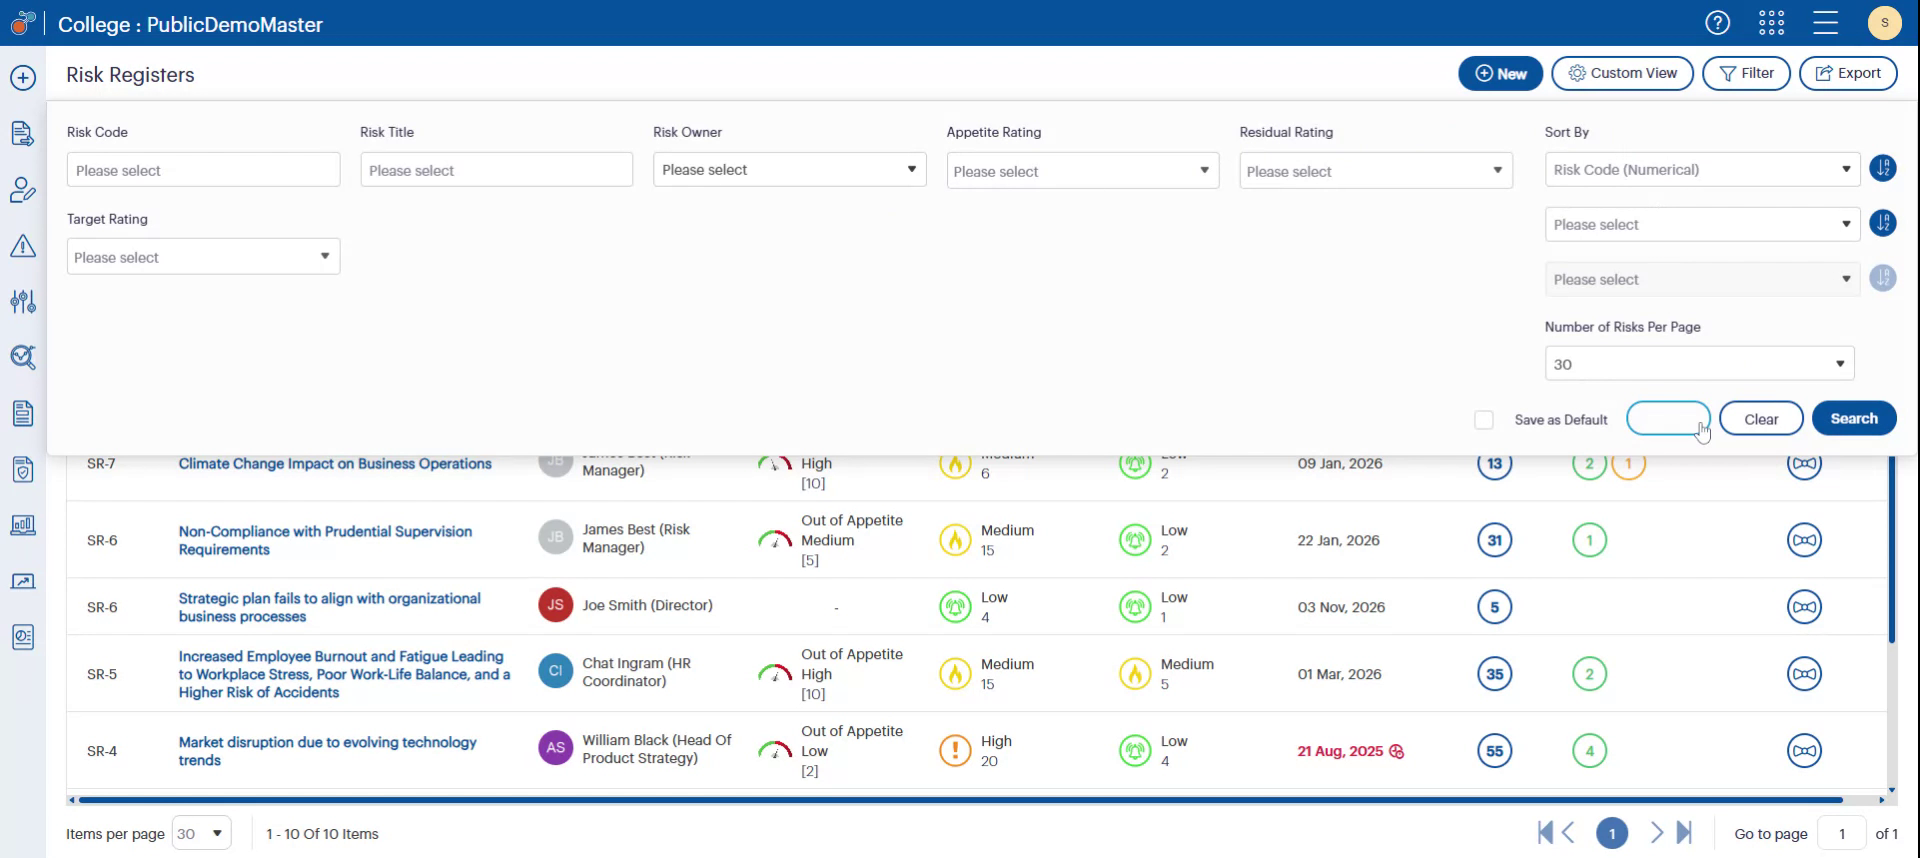Type in the Risk Title input field
This screenshot has height=858, width=1920.
[x=496, y=170]
